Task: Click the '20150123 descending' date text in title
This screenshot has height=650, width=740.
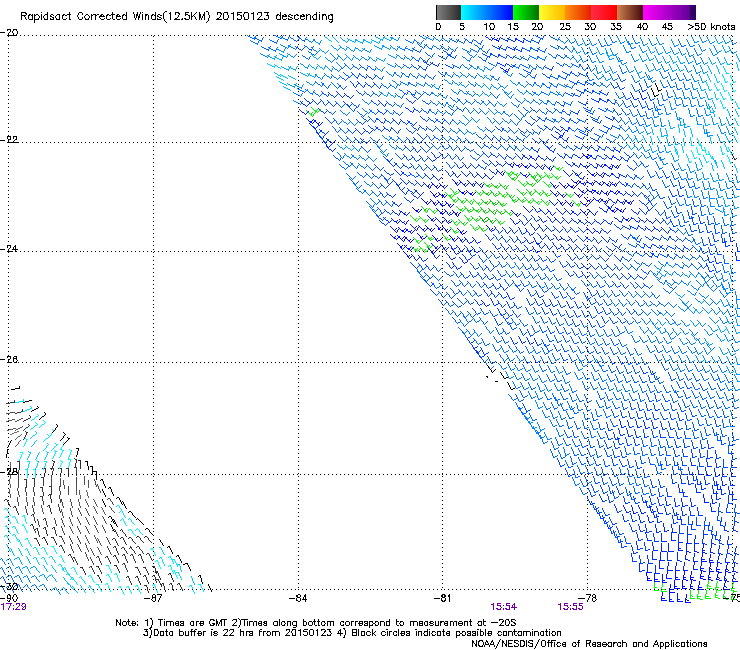Action: [x=274, y=17]
